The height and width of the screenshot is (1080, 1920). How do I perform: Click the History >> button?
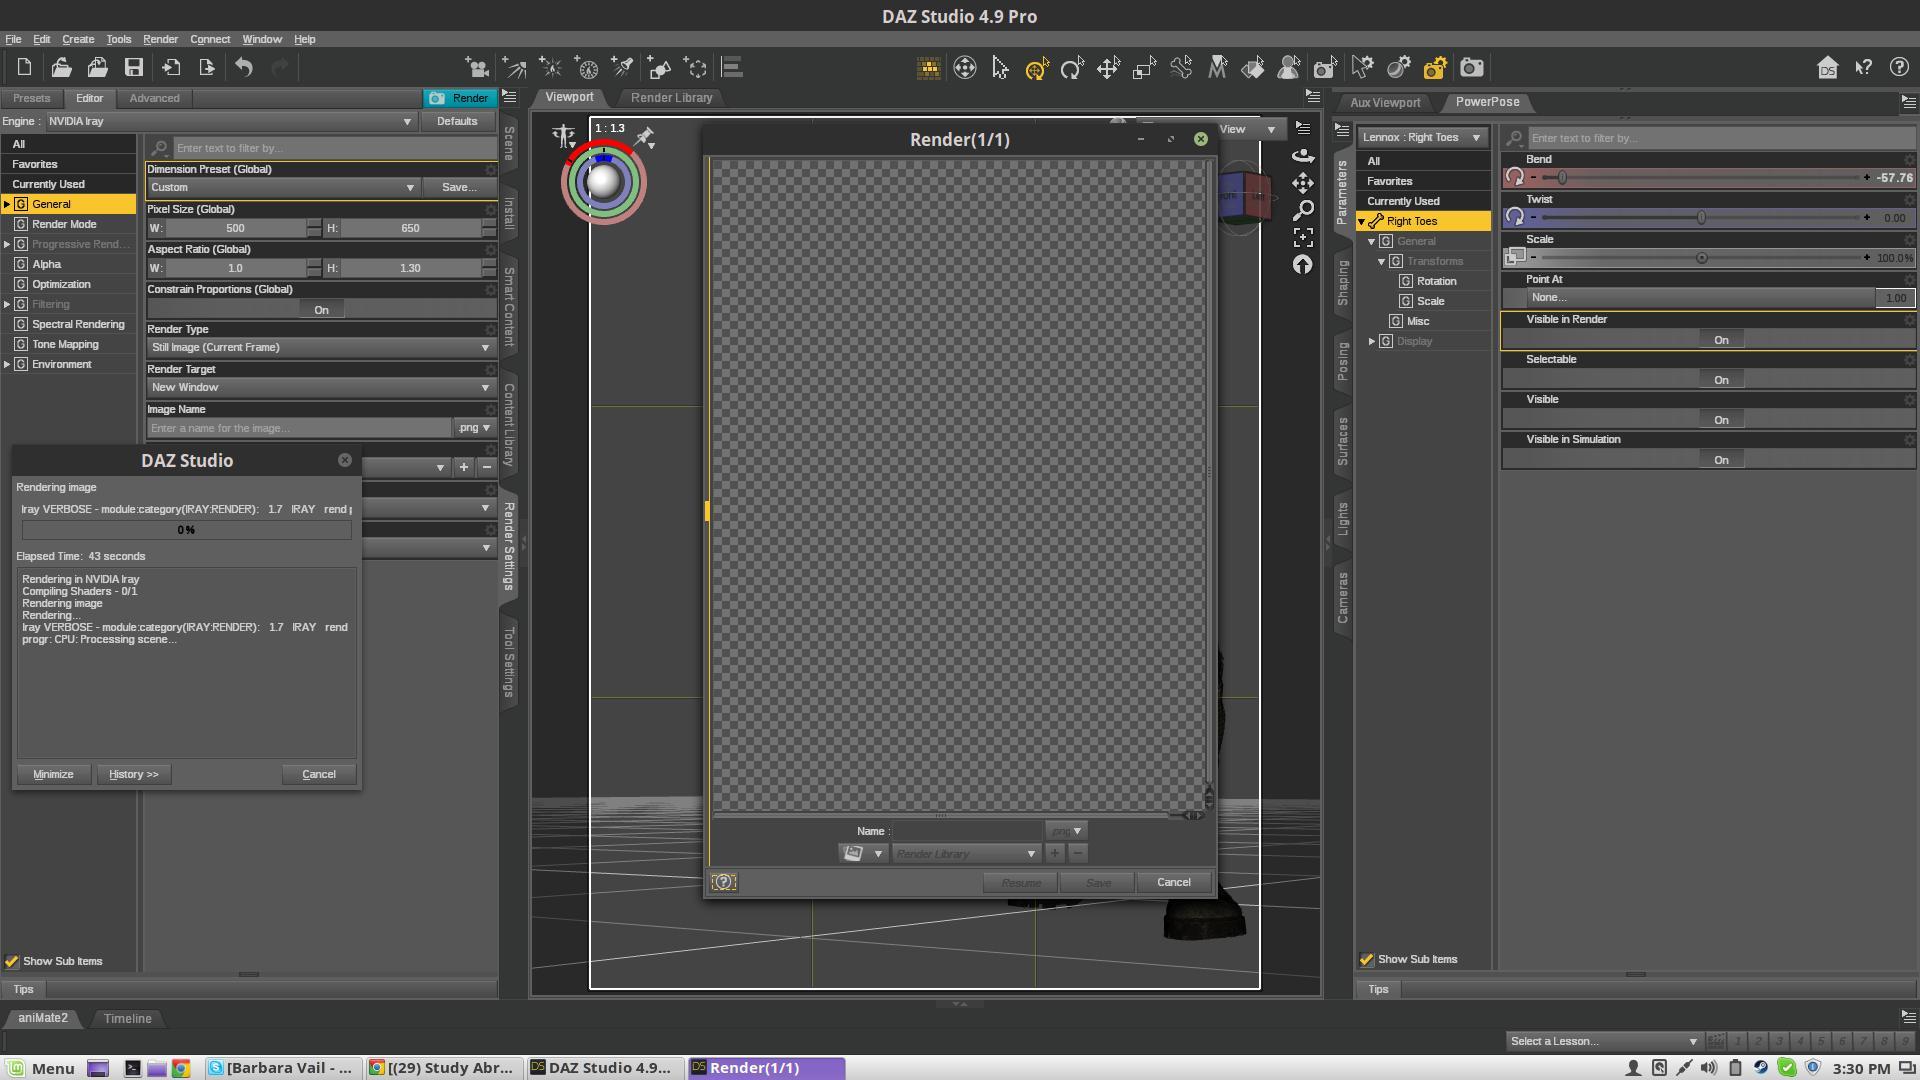133,775
